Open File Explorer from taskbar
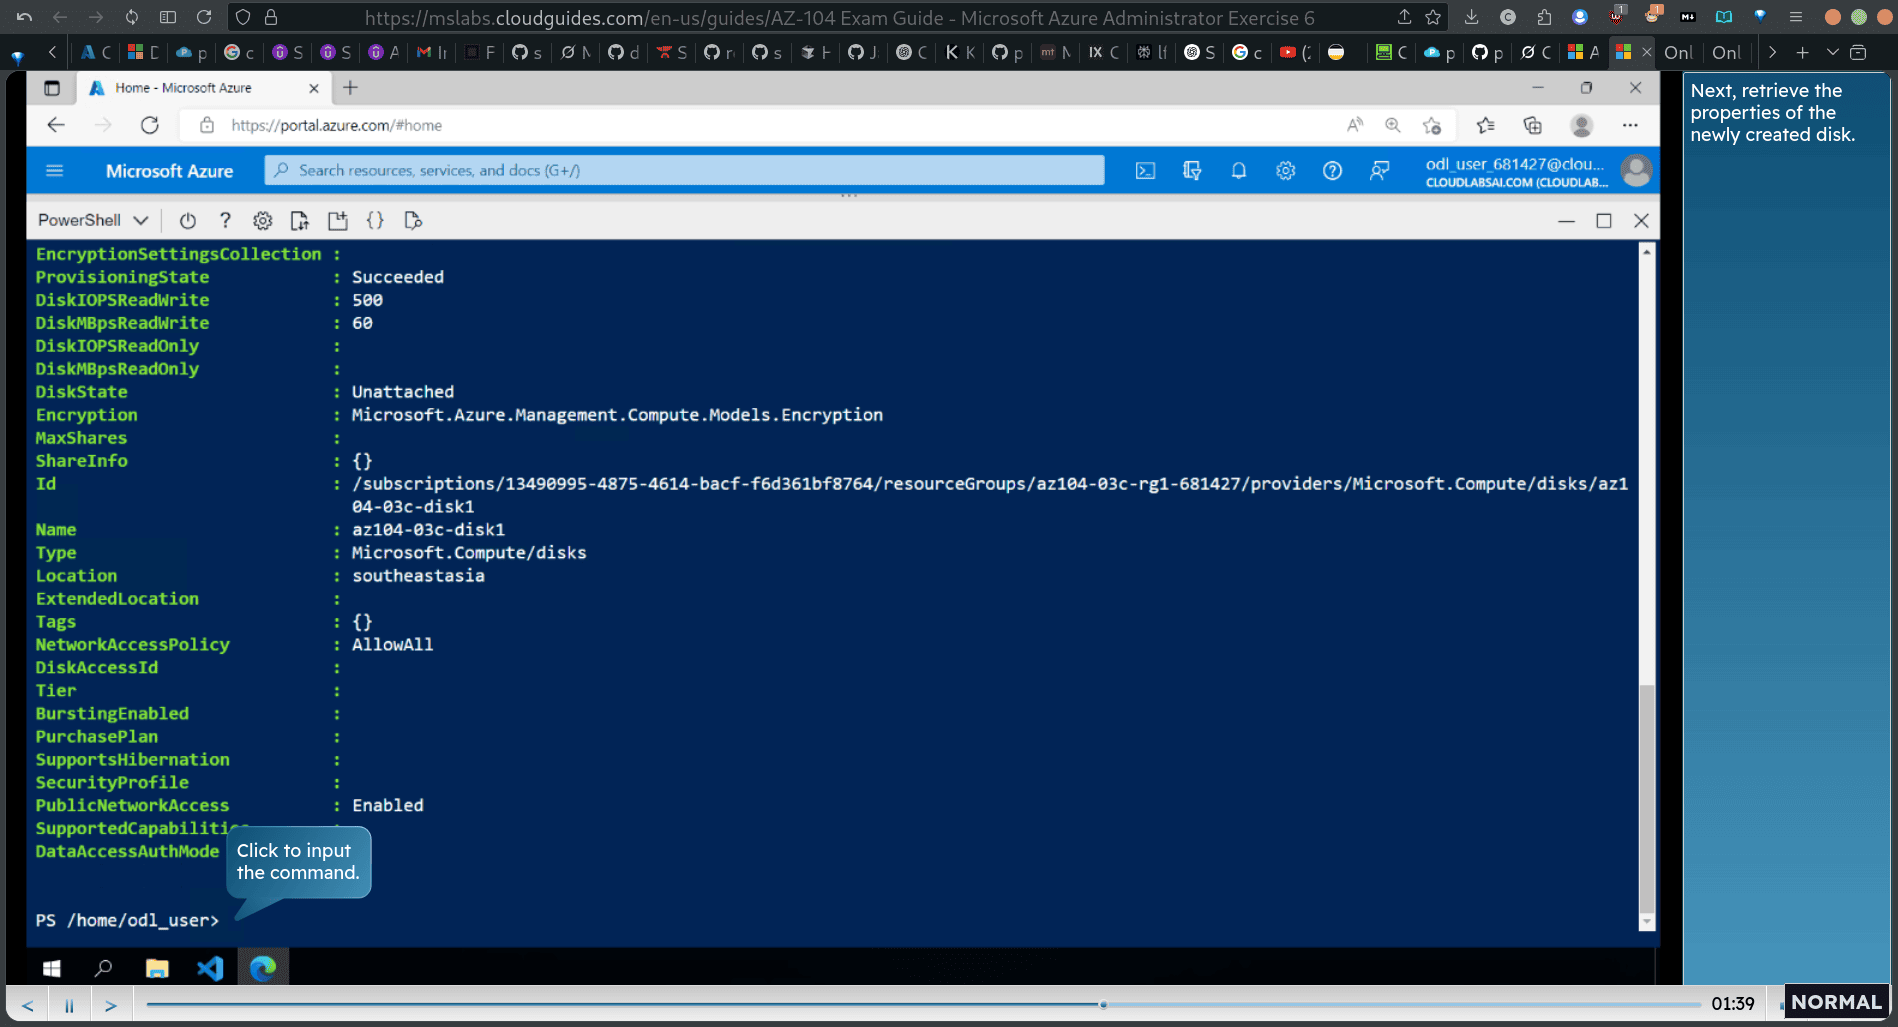 click(157, 968)
